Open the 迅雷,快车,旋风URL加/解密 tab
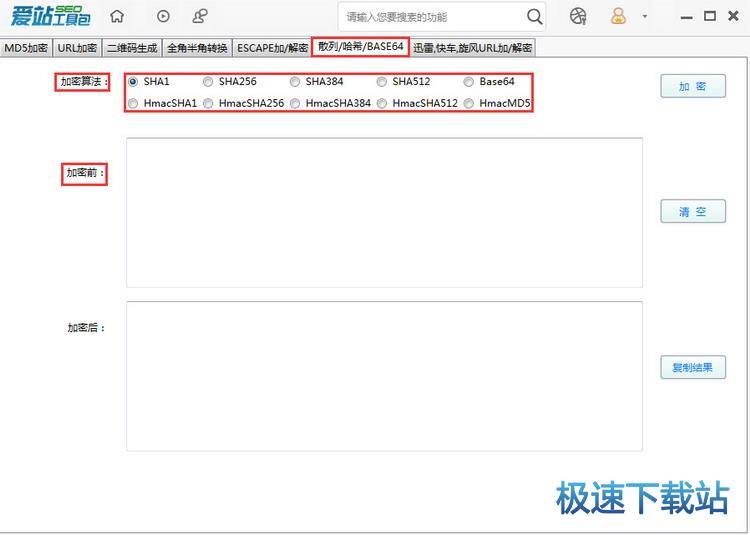 pos(473,48)
